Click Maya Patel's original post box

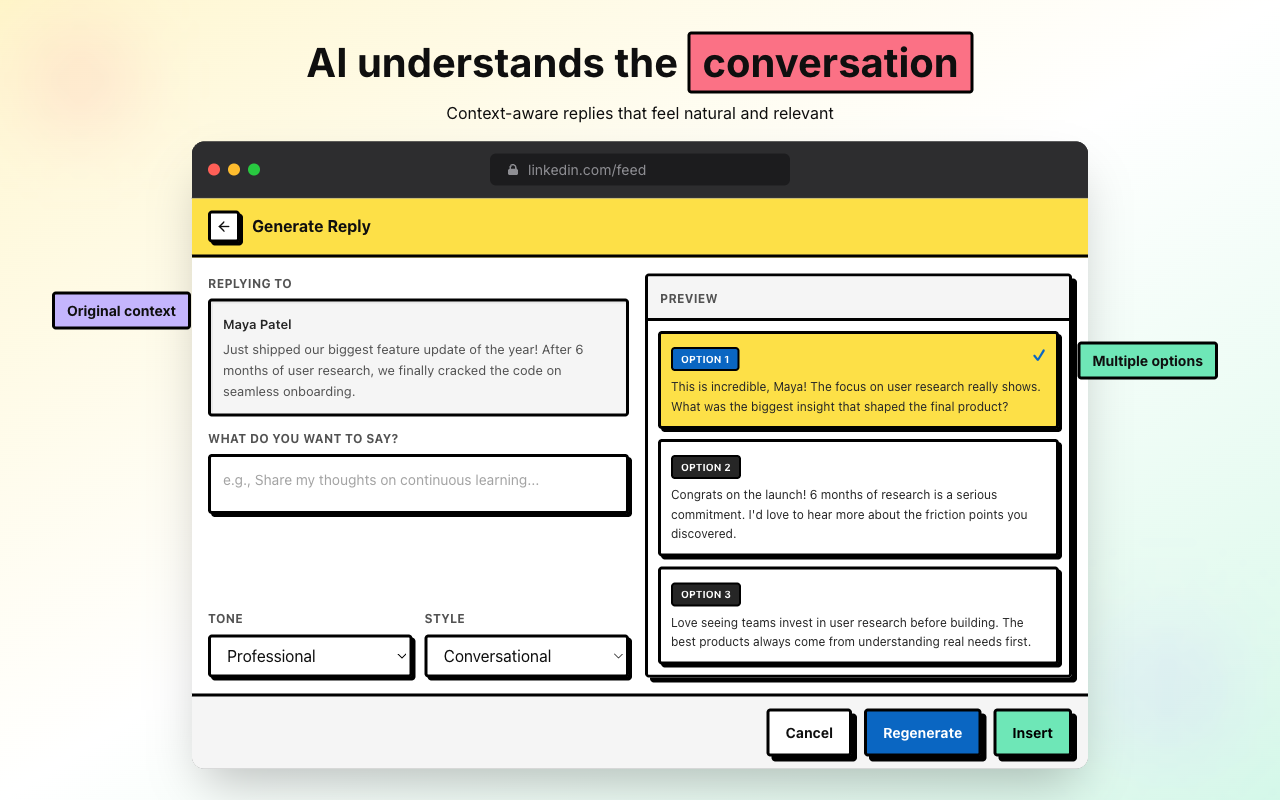418,357
